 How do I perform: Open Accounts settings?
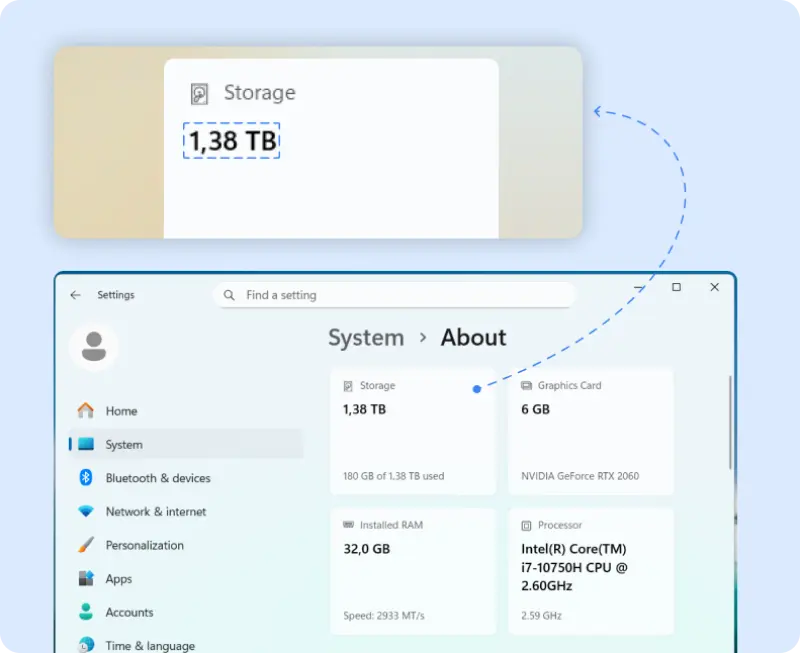click(x=185, y=613)
